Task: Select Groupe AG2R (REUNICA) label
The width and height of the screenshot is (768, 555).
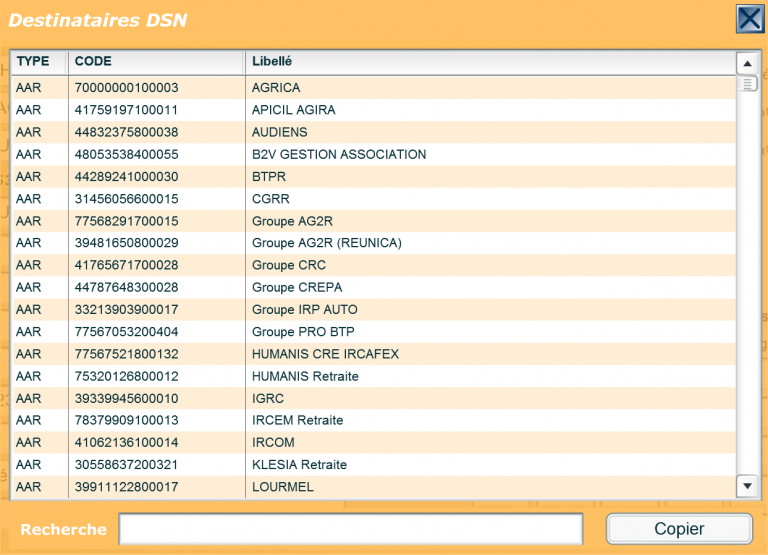Action: (327, 243)
